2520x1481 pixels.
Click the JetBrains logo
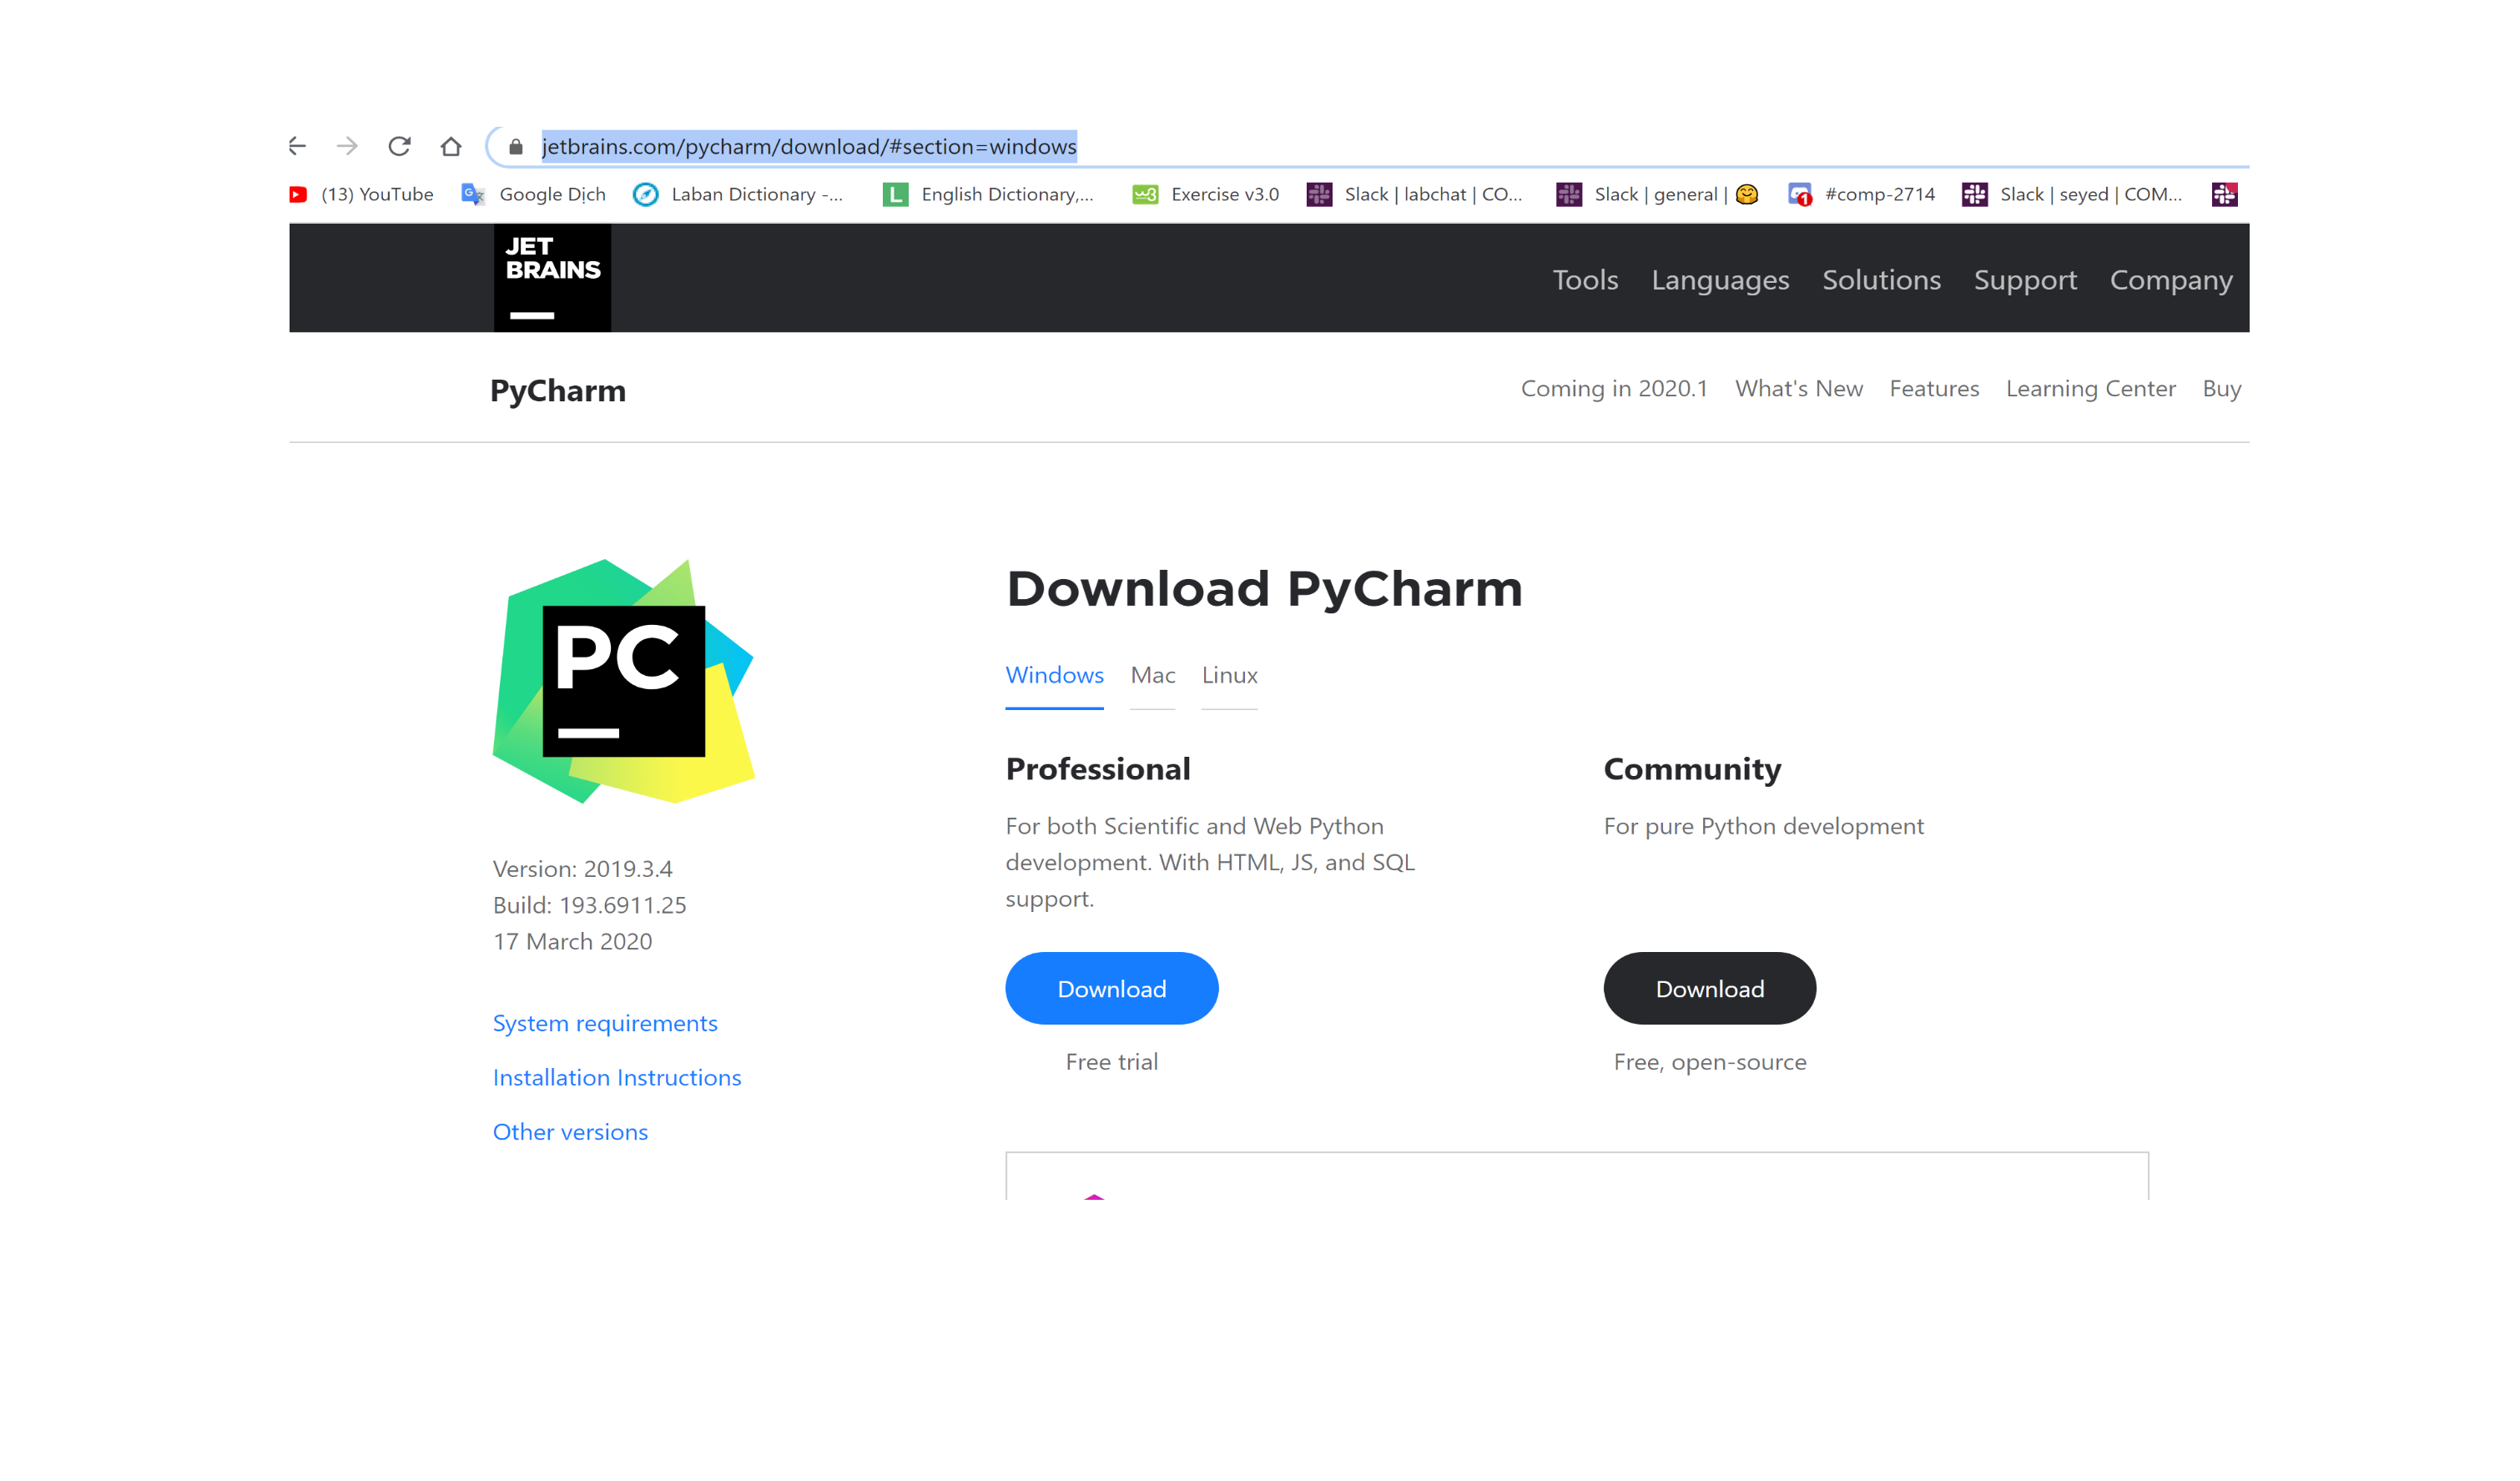point(552,277)
